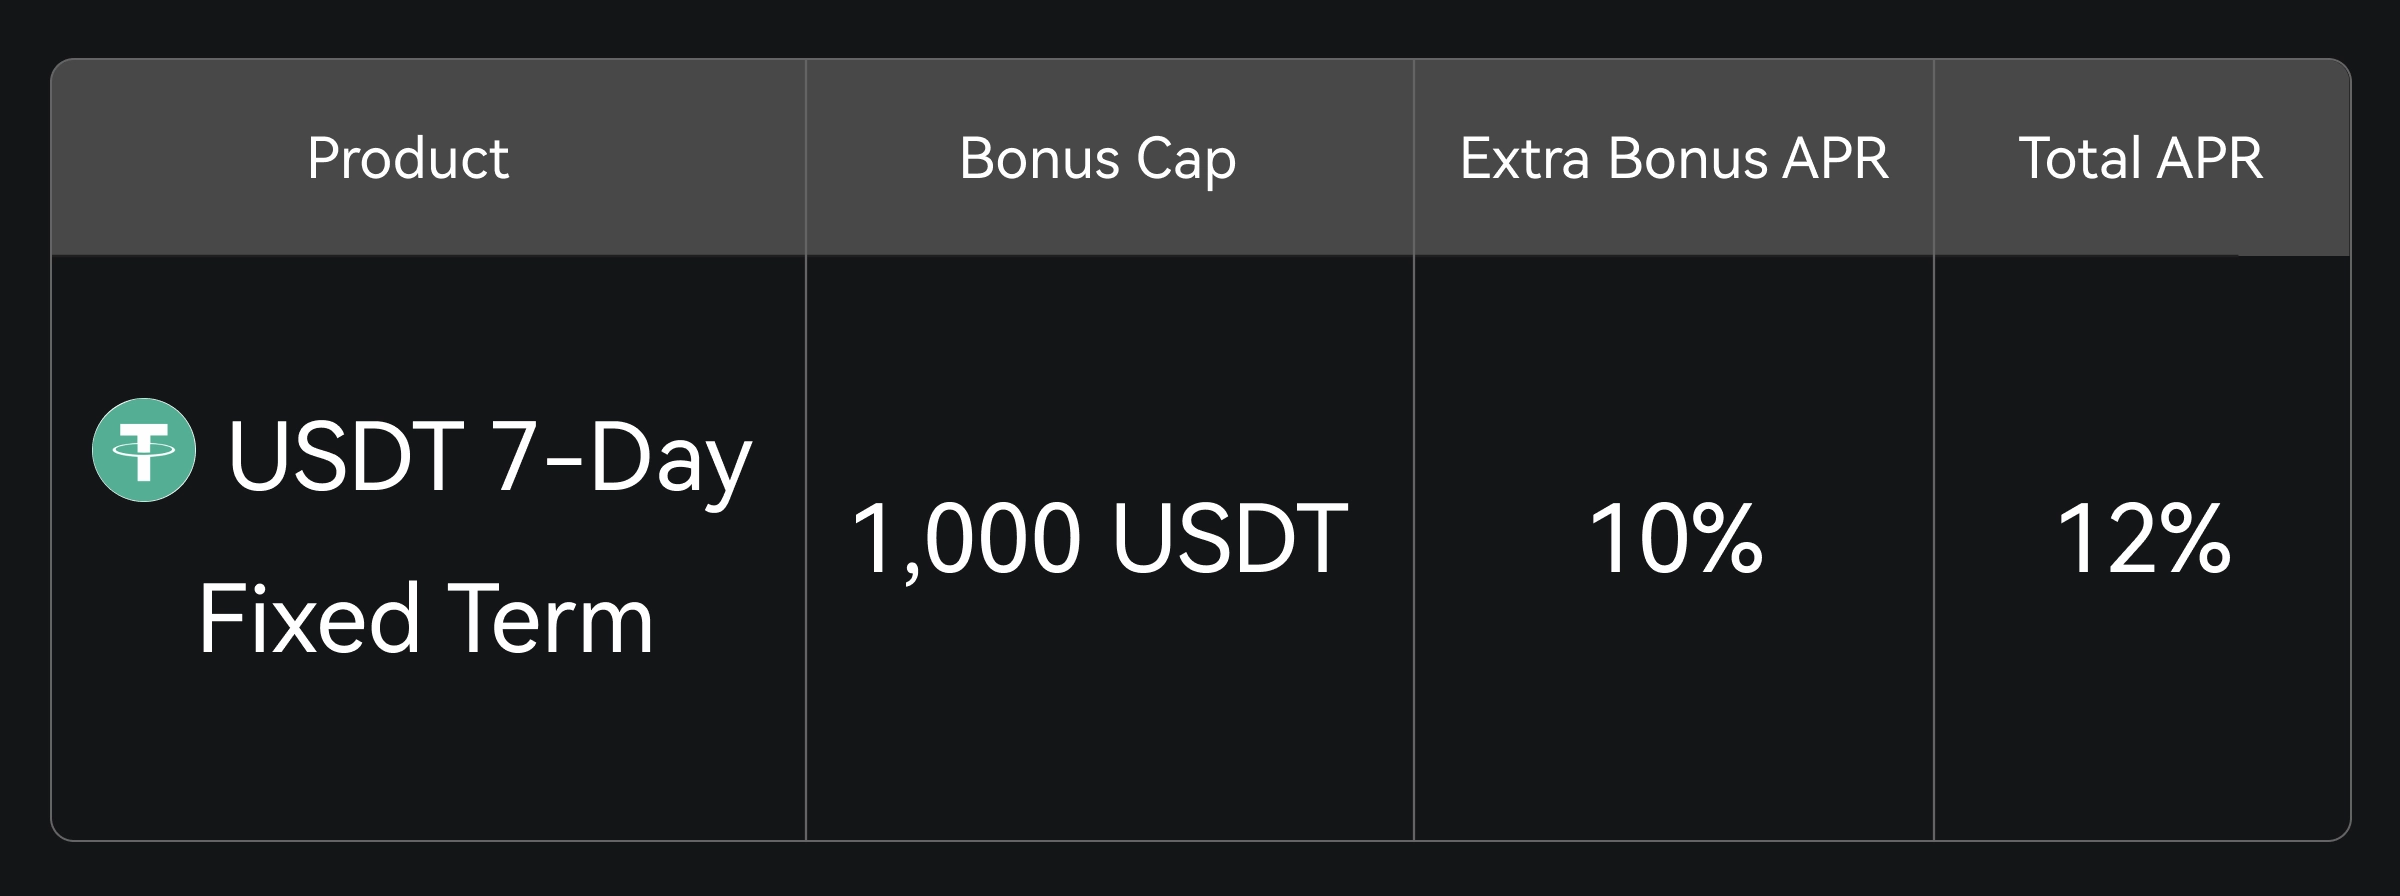Click the Bonus Cap column header
2400x896 pixels.
coord(1097,159)
